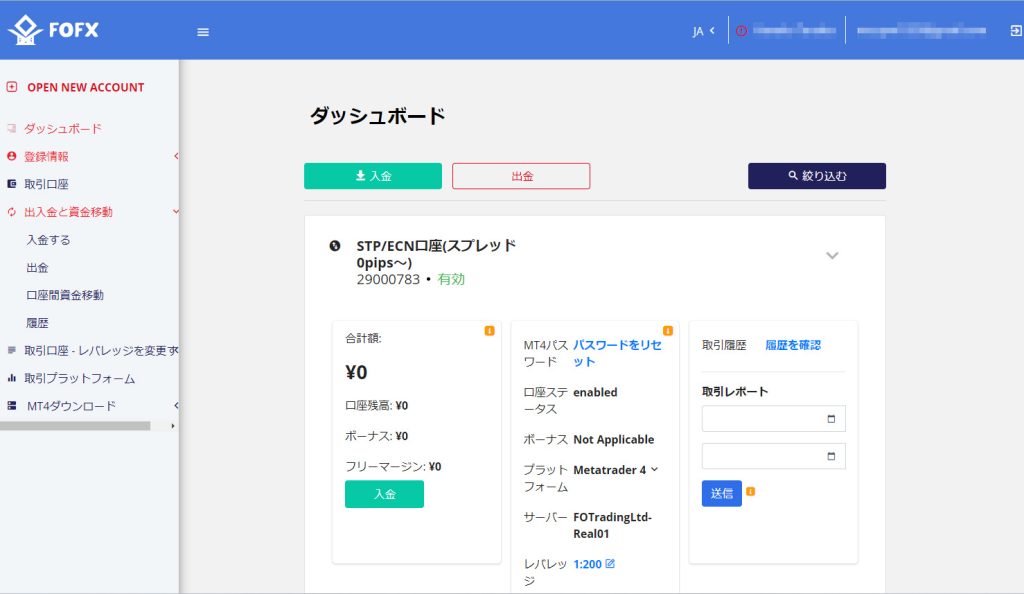Screen dimensions: 1024x594
Task: Click the 取引プラットフォーム bar chart icon
Action: tap(11, 378)
